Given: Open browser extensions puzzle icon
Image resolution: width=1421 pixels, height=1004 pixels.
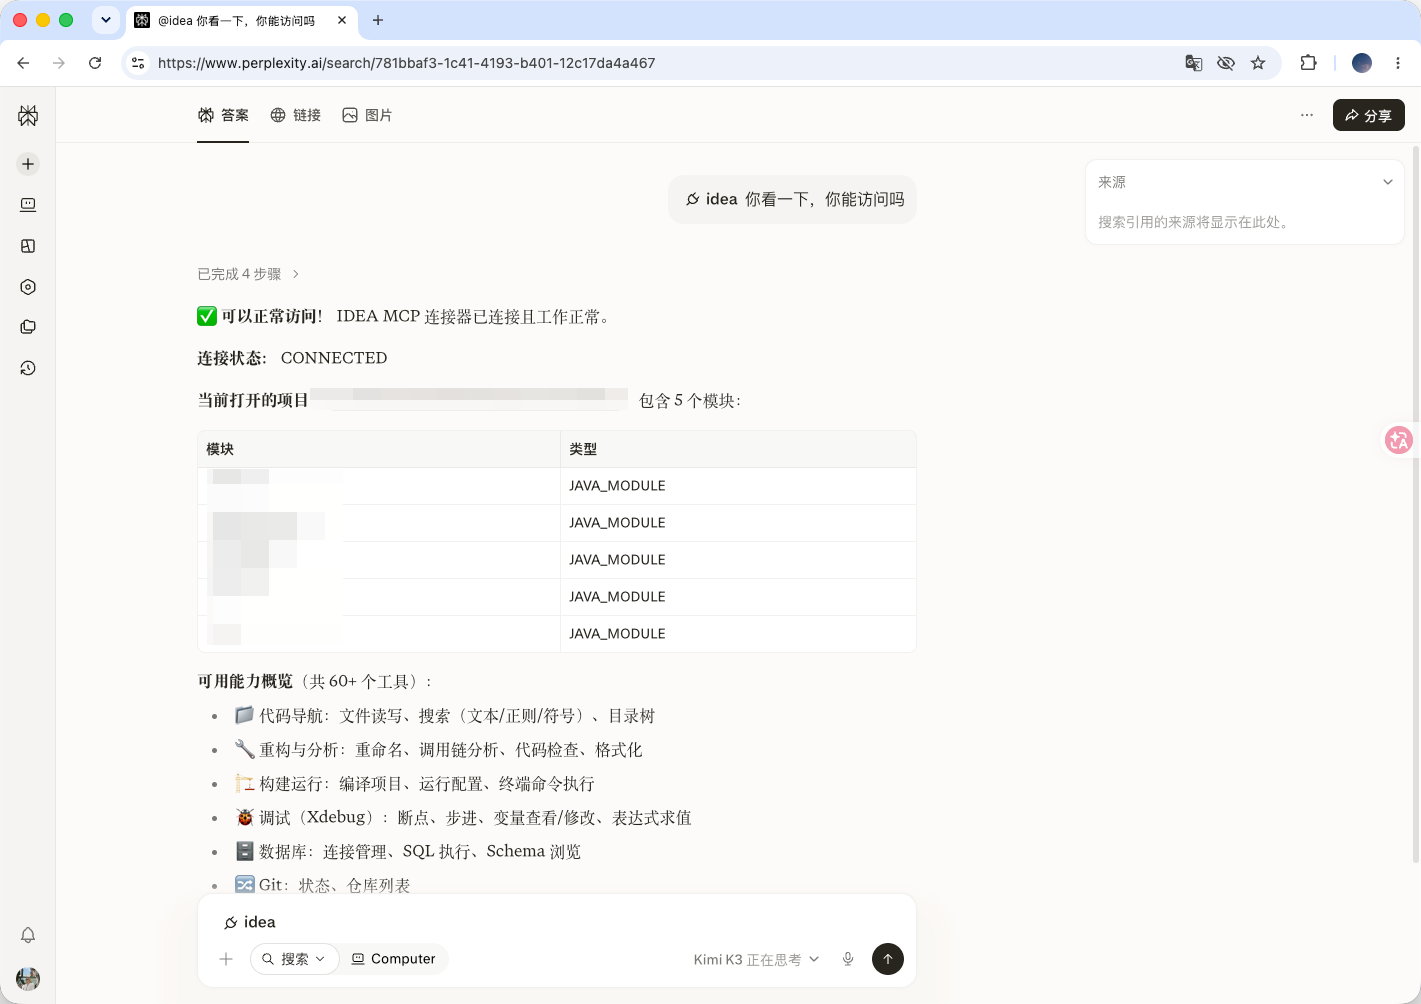Looking at the screenshot, I should click(1308, 63).
